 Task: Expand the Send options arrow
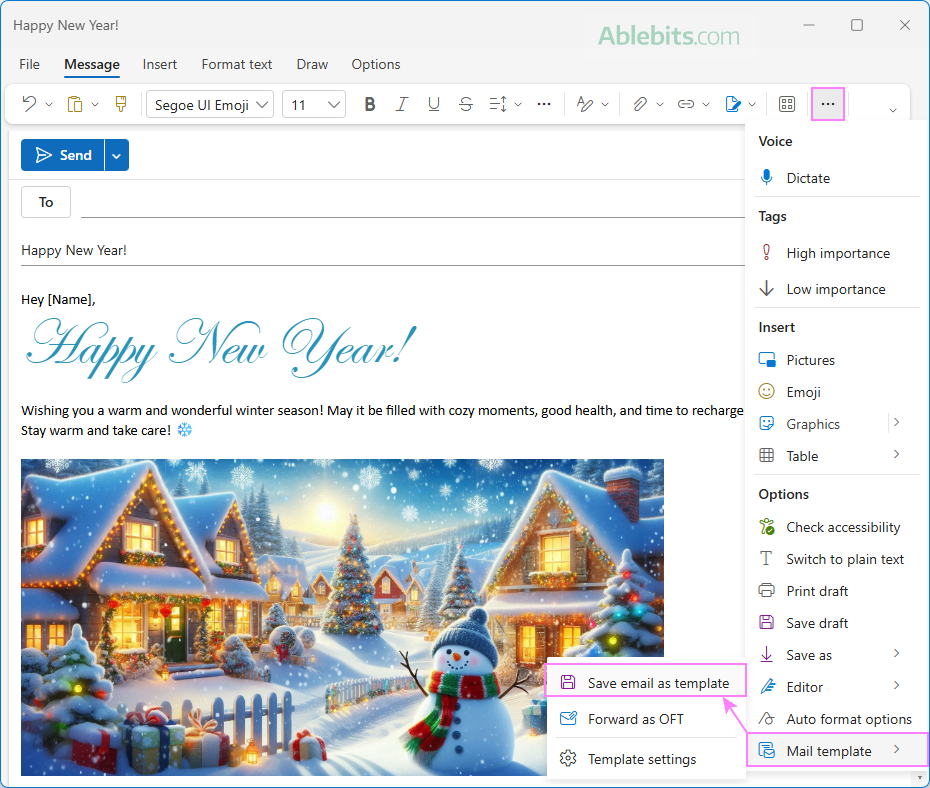pyautogui.click(x=117, y=155)
